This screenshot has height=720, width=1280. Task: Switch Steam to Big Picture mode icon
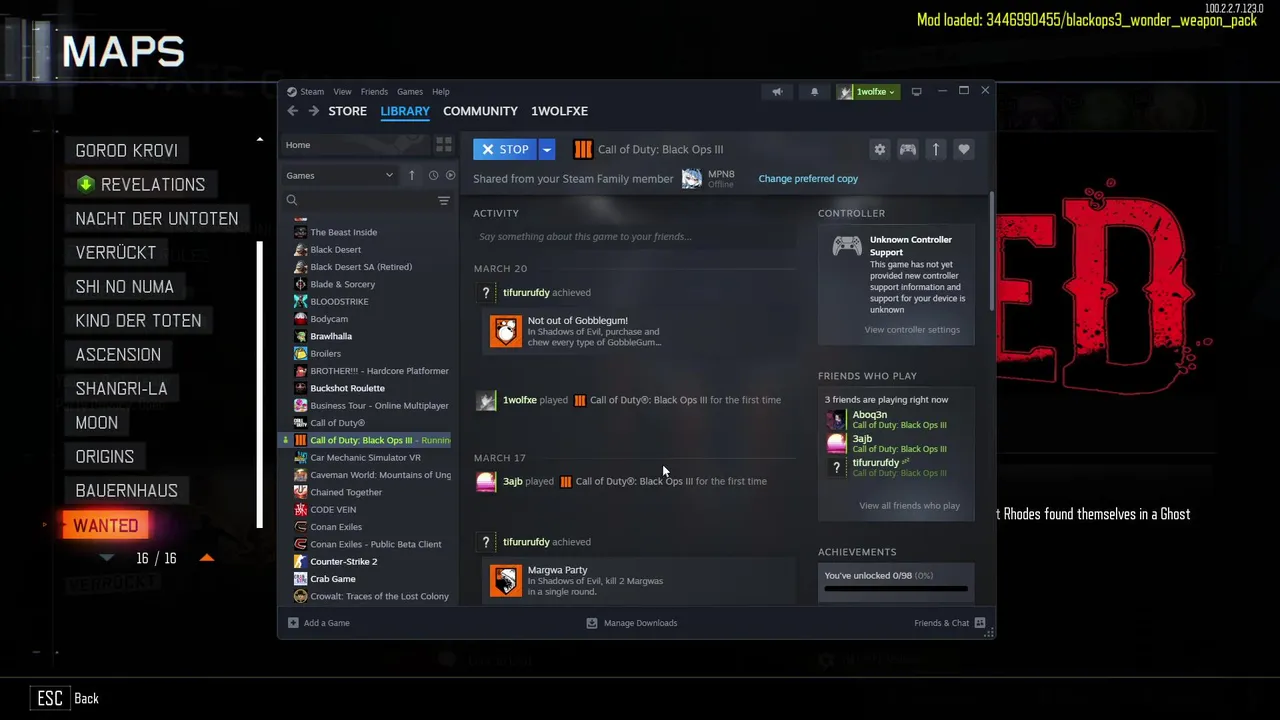(916, 92)
